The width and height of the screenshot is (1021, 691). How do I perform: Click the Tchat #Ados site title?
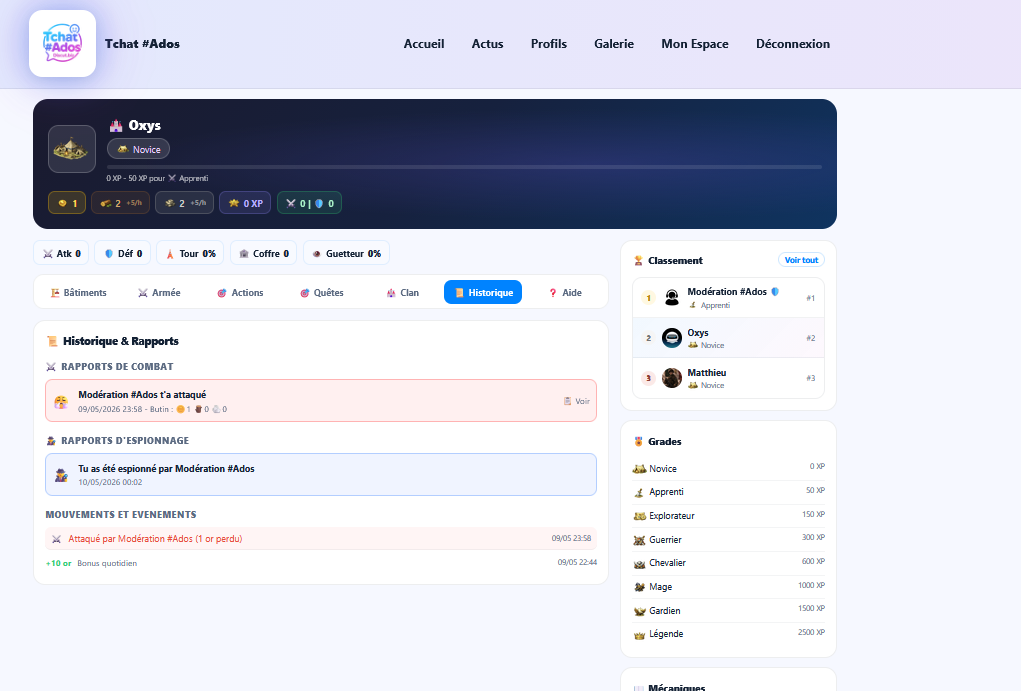[x=143, y=44]
